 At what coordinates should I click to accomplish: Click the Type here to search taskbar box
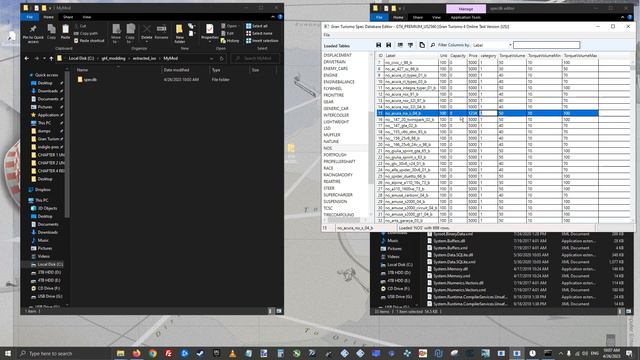[x=64, y=353]
